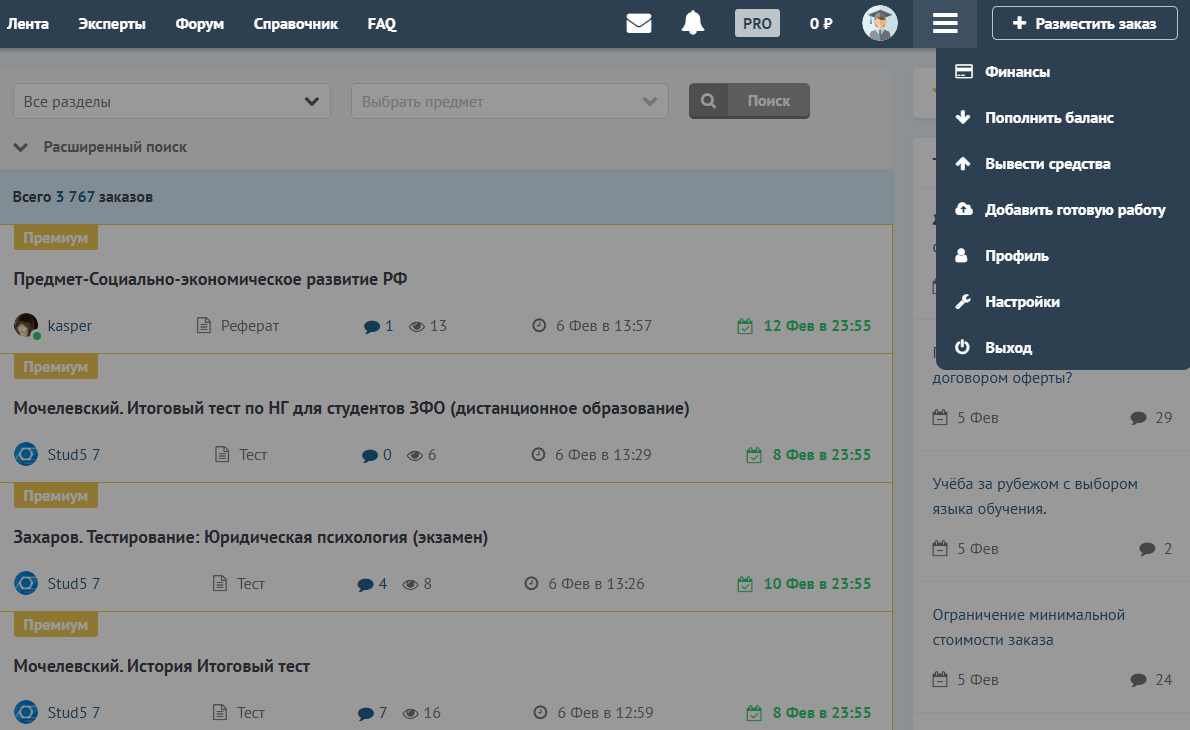Go to 'Эксперты' in top navigation
This screenshot has width=1190, height=730.
point(111,24)
